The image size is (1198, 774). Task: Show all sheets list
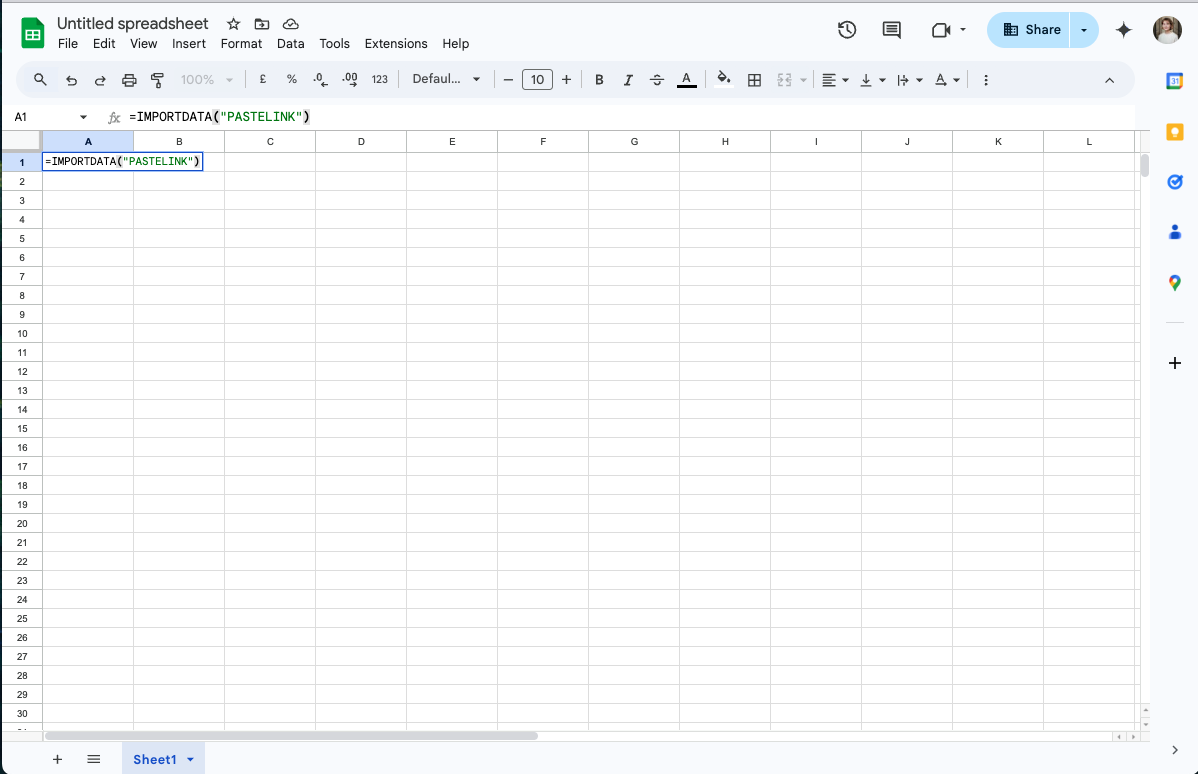[94, 759]
